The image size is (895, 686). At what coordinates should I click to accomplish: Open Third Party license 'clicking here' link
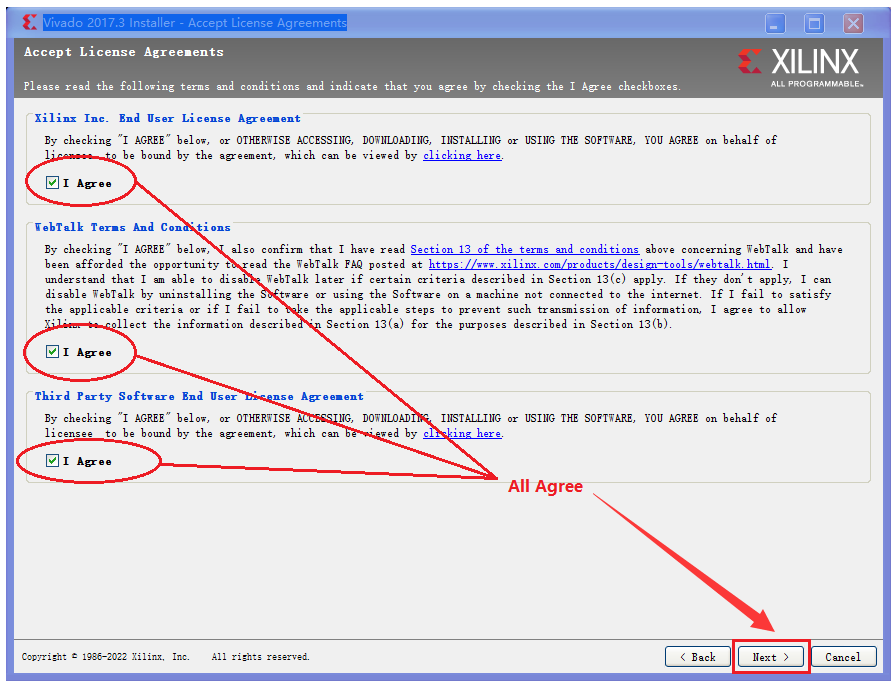tap(462, 433)
